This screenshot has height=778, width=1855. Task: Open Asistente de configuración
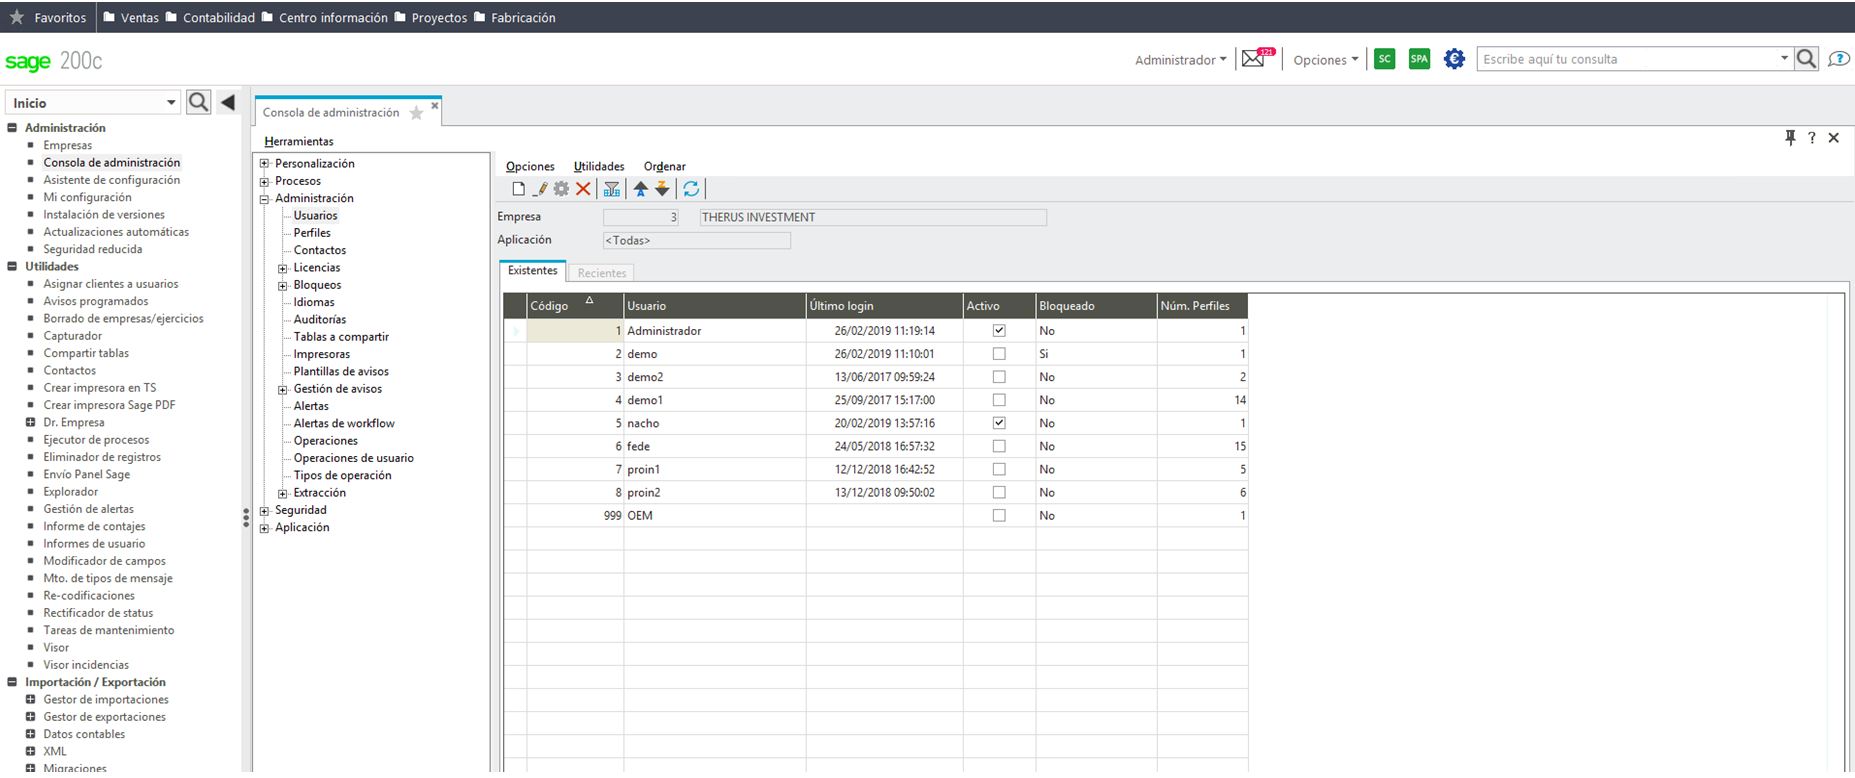point(112,180)
